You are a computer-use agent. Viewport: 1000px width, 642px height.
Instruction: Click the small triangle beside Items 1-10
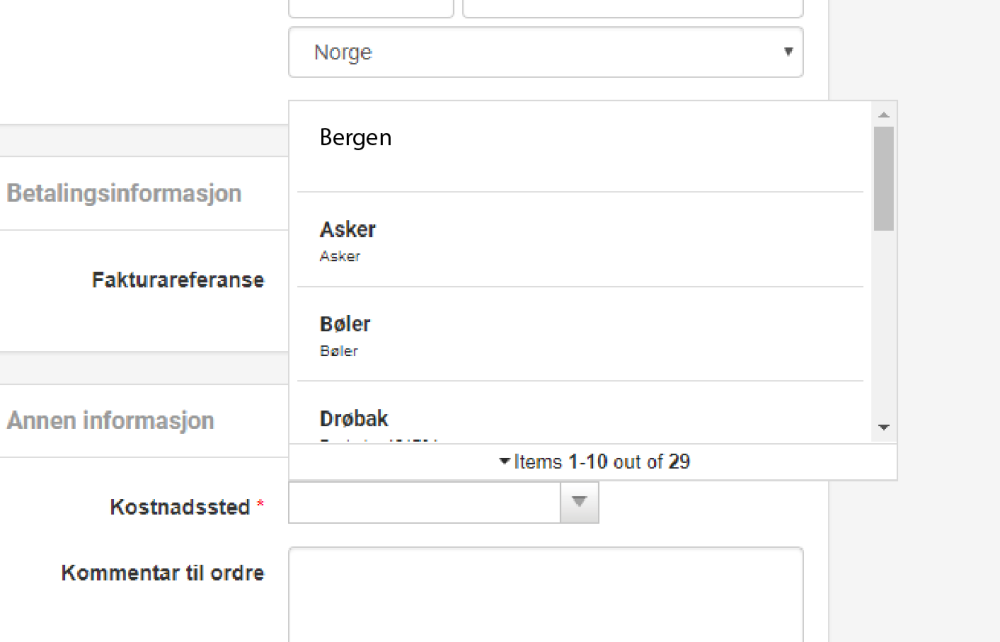[504, 462]
